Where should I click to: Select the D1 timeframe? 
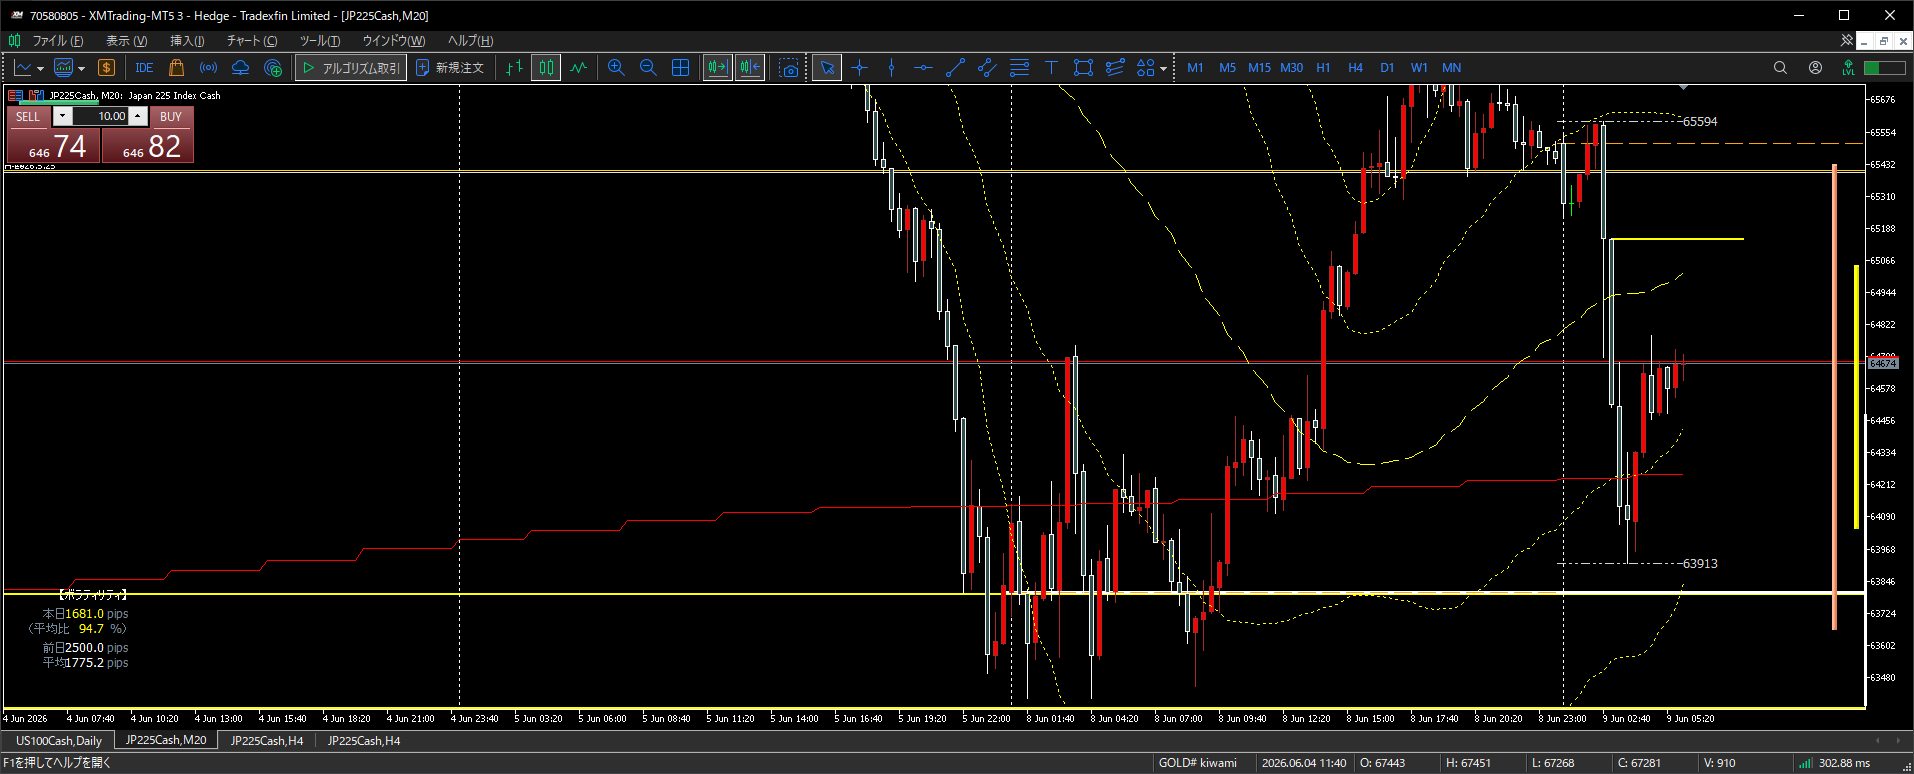coord(1387,68)
